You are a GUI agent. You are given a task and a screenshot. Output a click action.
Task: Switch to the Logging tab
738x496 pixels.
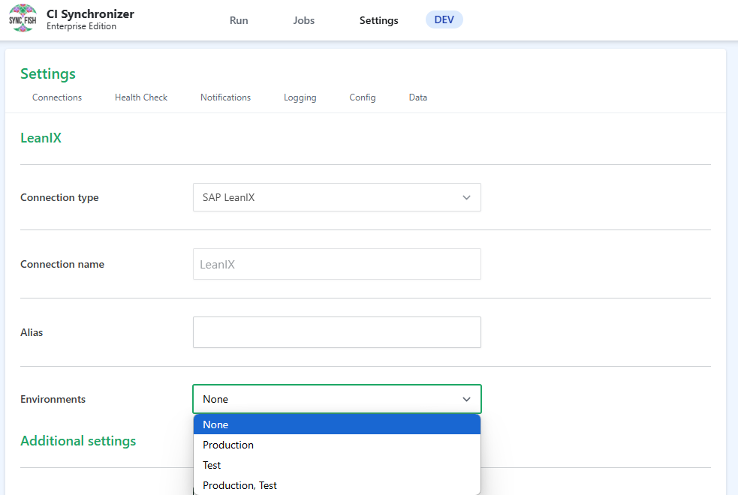tap(300, 97)
